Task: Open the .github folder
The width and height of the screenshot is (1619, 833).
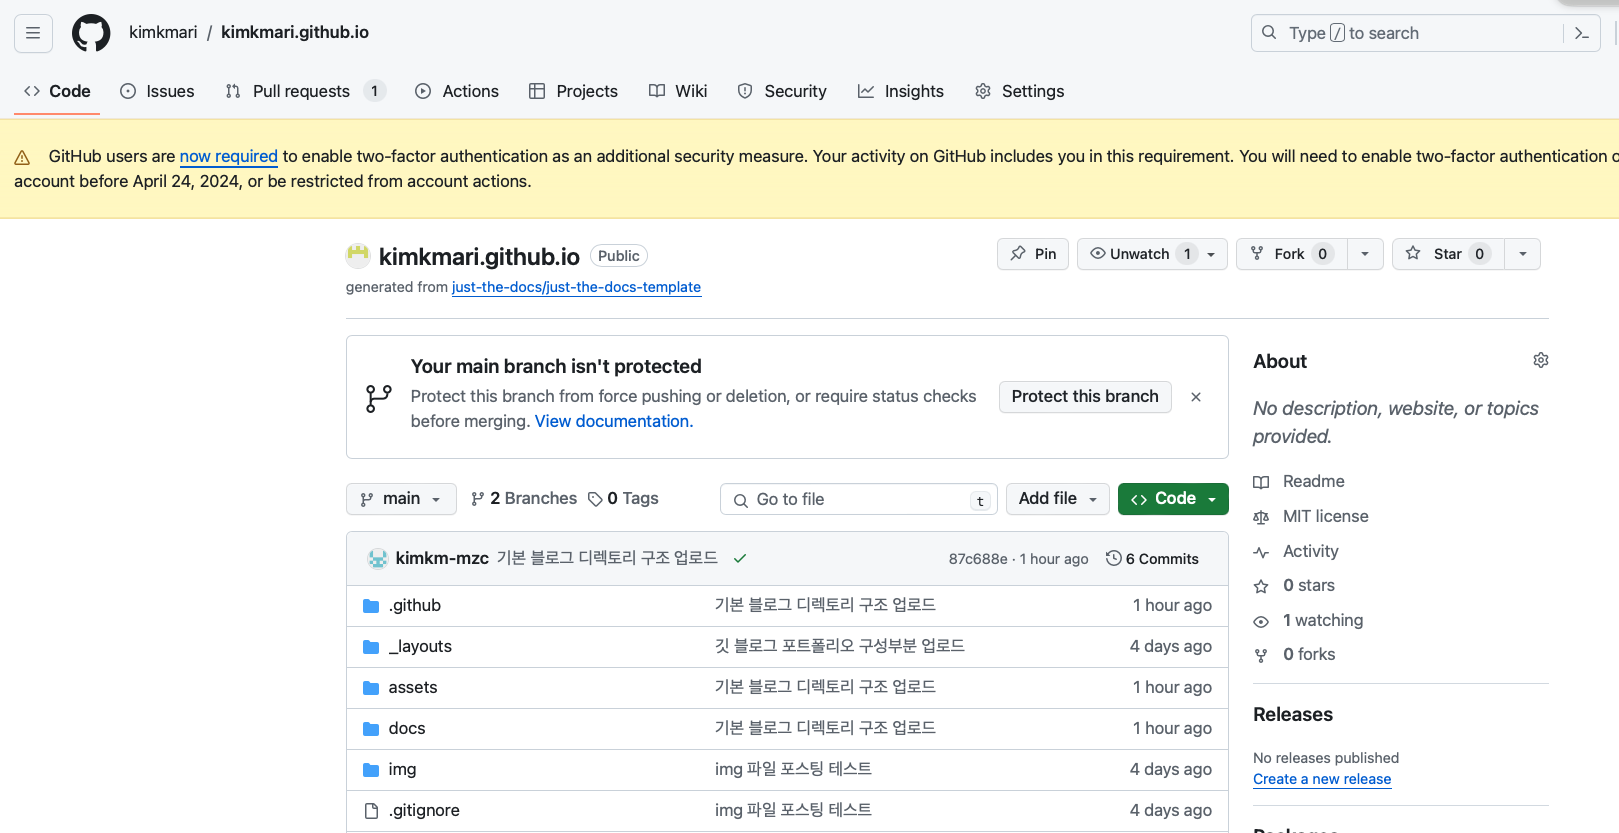Action: (415, 606)
